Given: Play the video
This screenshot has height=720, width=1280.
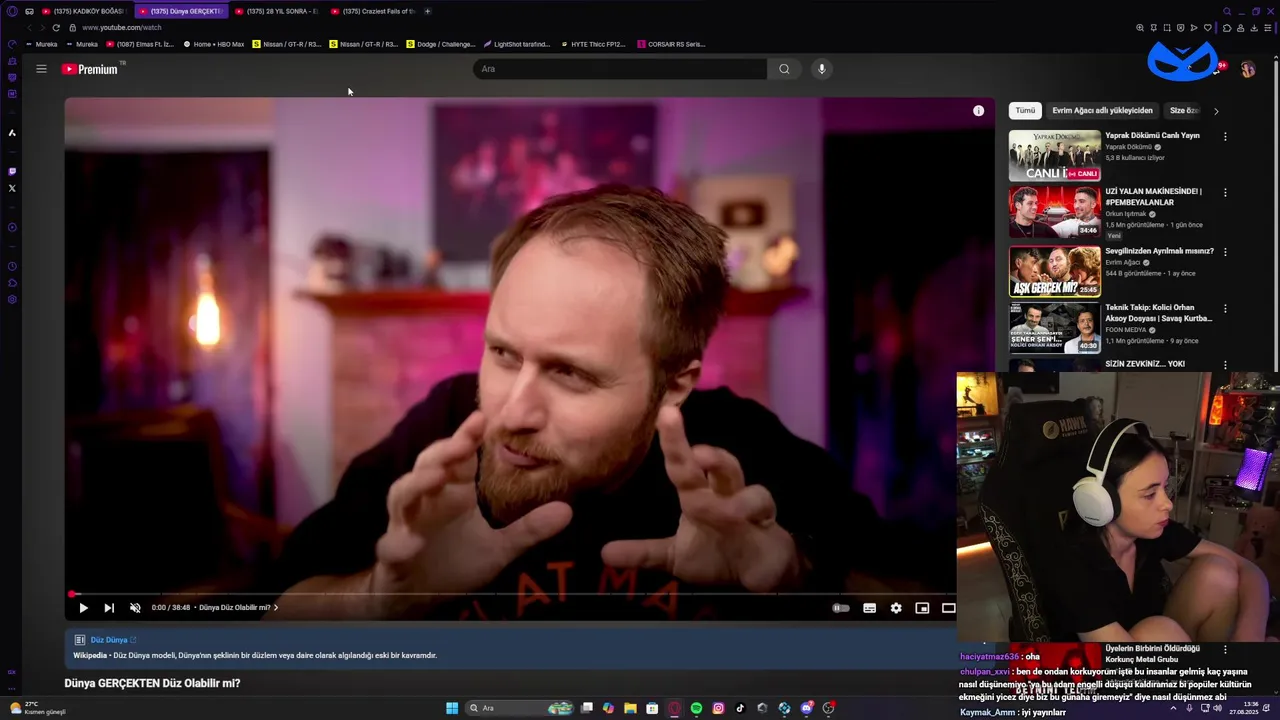Looking at the screenshot, I should click(83, 608).
